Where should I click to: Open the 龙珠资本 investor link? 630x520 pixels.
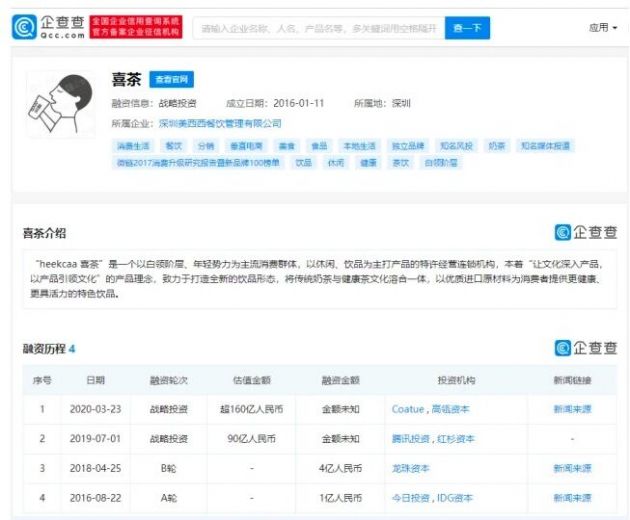click(411, 469)
